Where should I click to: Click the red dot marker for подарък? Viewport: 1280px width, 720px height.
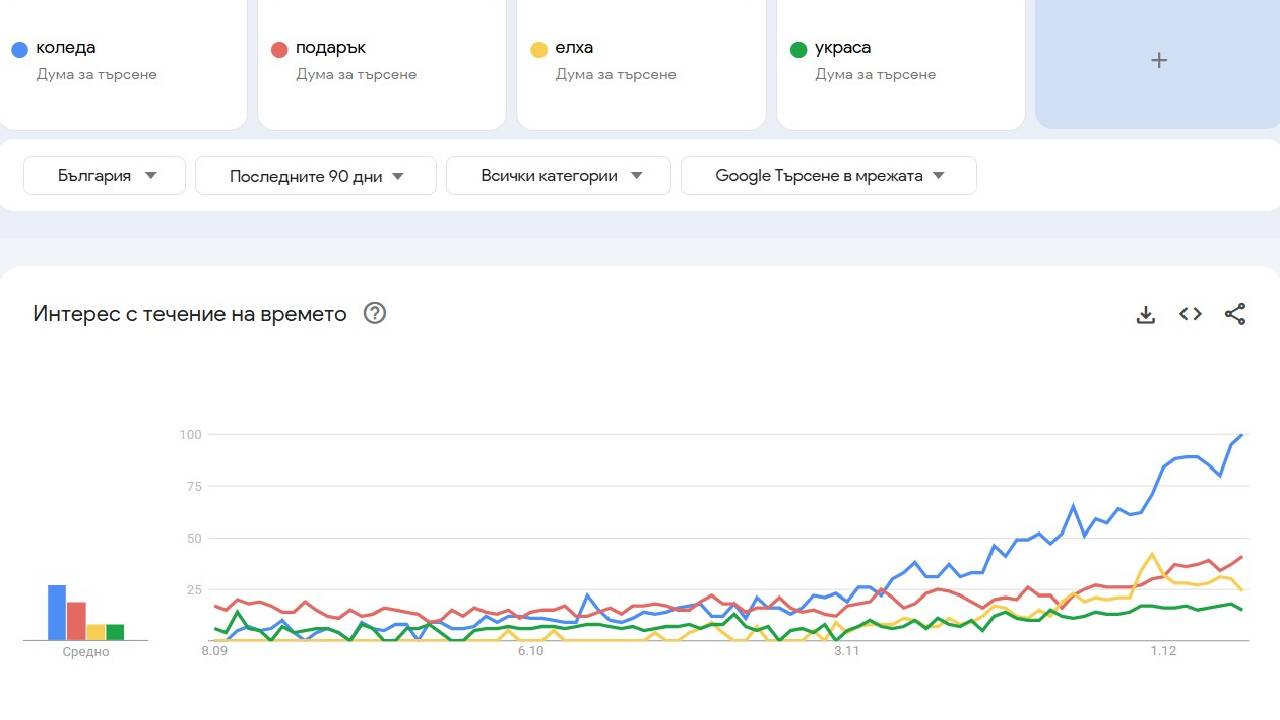pyautogui.click(x=278, y=48)
